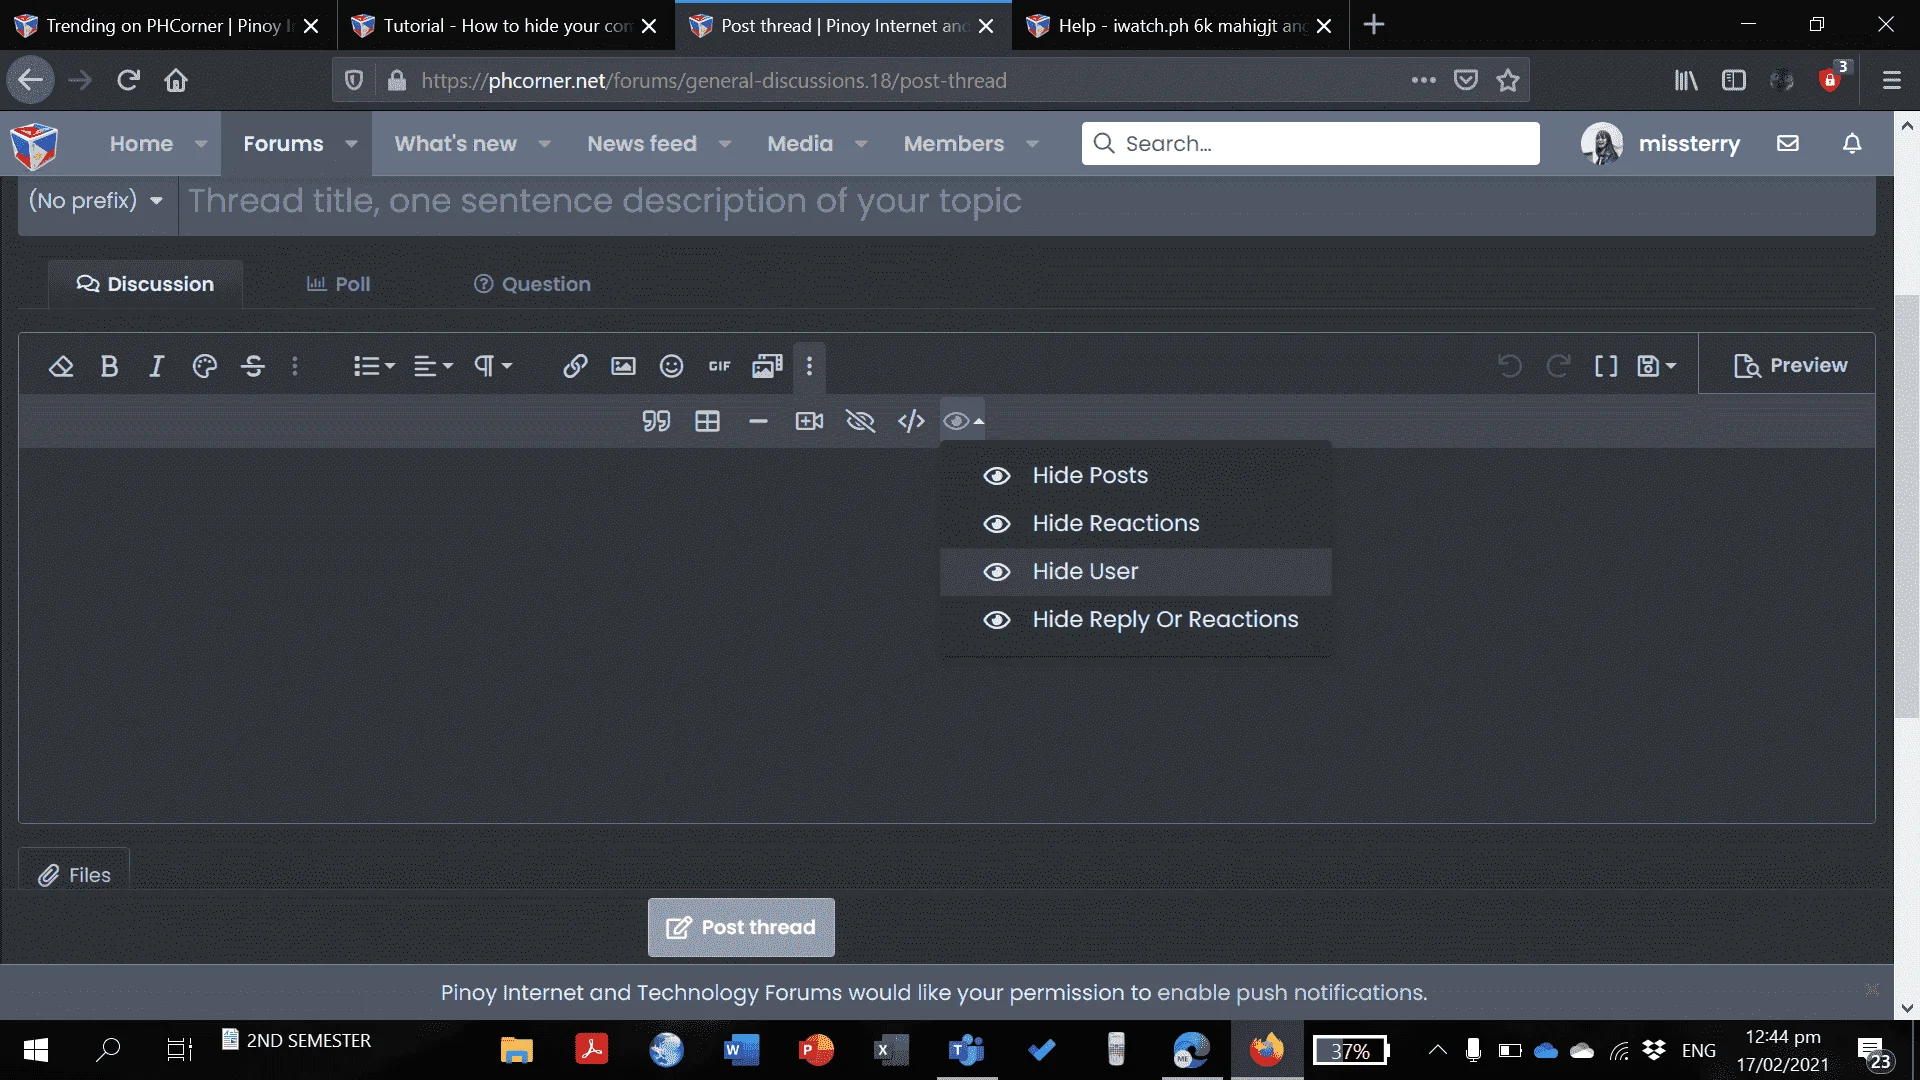Viewport: 1920px width, 1080px height.
Task: Open Windows Start menu
Action: point(36,1050)
